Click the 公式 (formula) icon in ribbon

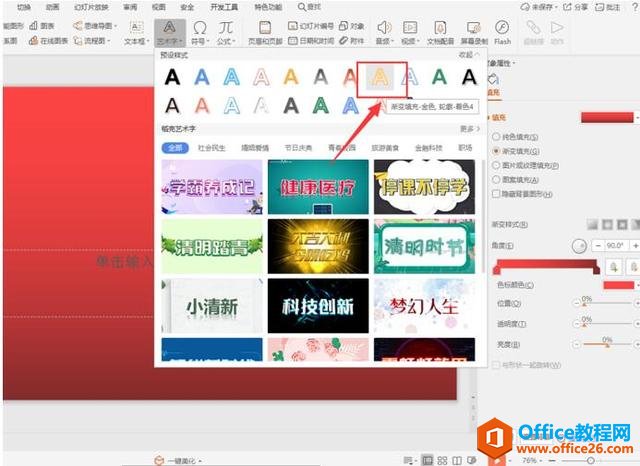228,31
